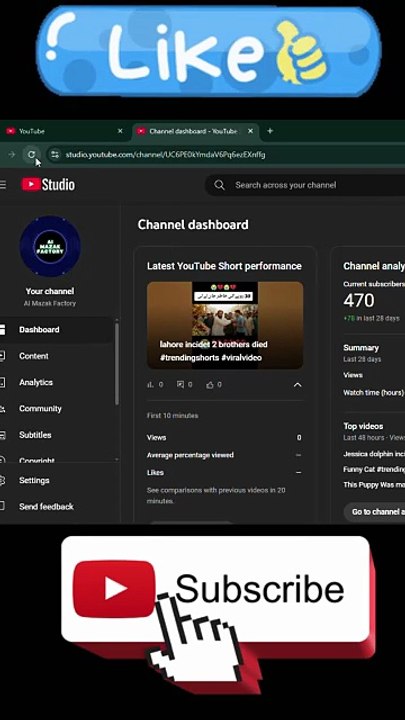Image resolution: width=405 pixels, height=720 pixels.
Task: Click the search magnifier icon
Action: click(219, 185)
